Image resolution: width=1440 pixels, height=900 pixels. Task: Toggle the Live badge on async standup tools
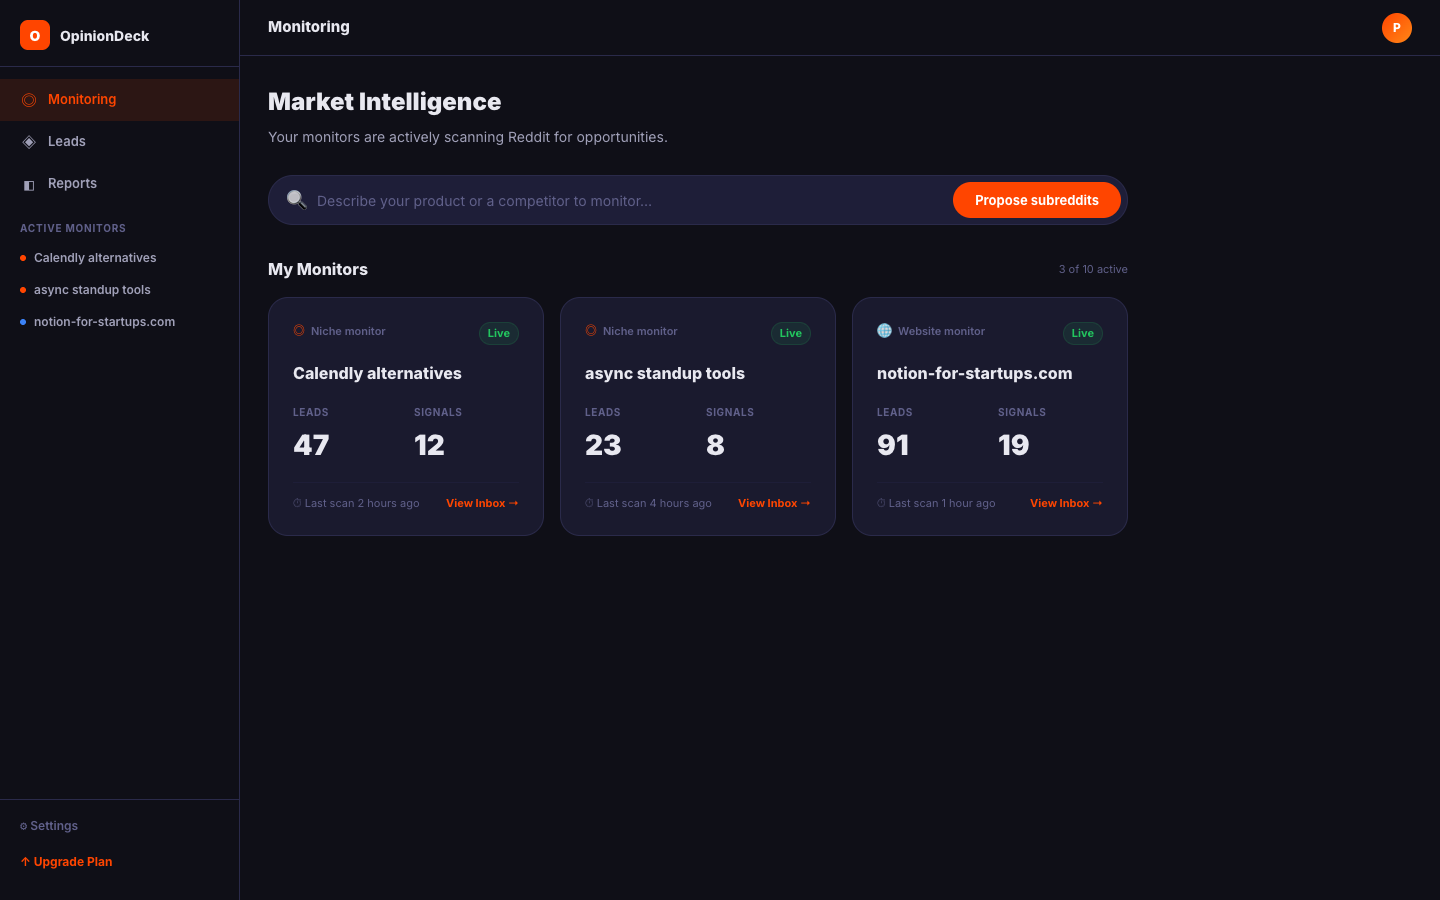tap(790, 333)
